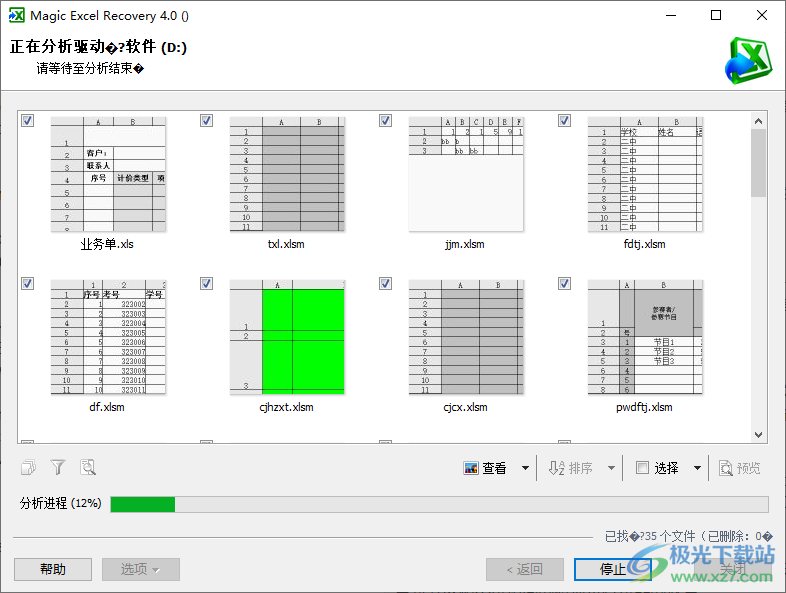The image size is (786, 593).
Task: Uncheck the fdtj.xlsm checkbox
Action: [x=564, y=120]
